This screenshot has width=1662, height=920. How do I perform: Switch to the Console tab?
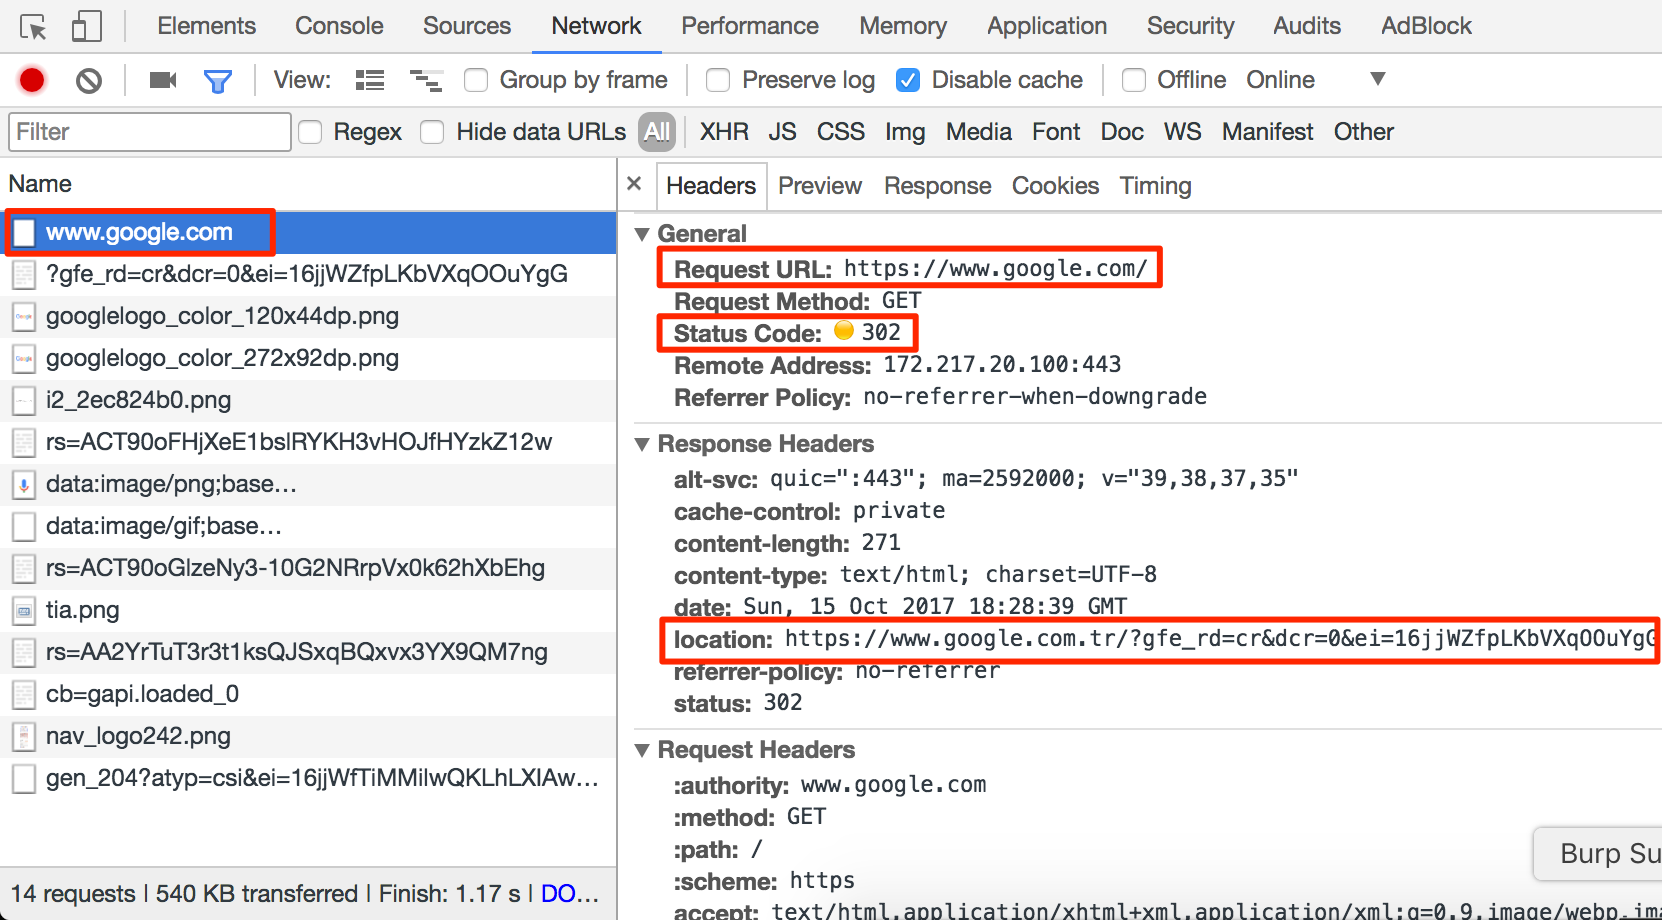click(339, 26)
